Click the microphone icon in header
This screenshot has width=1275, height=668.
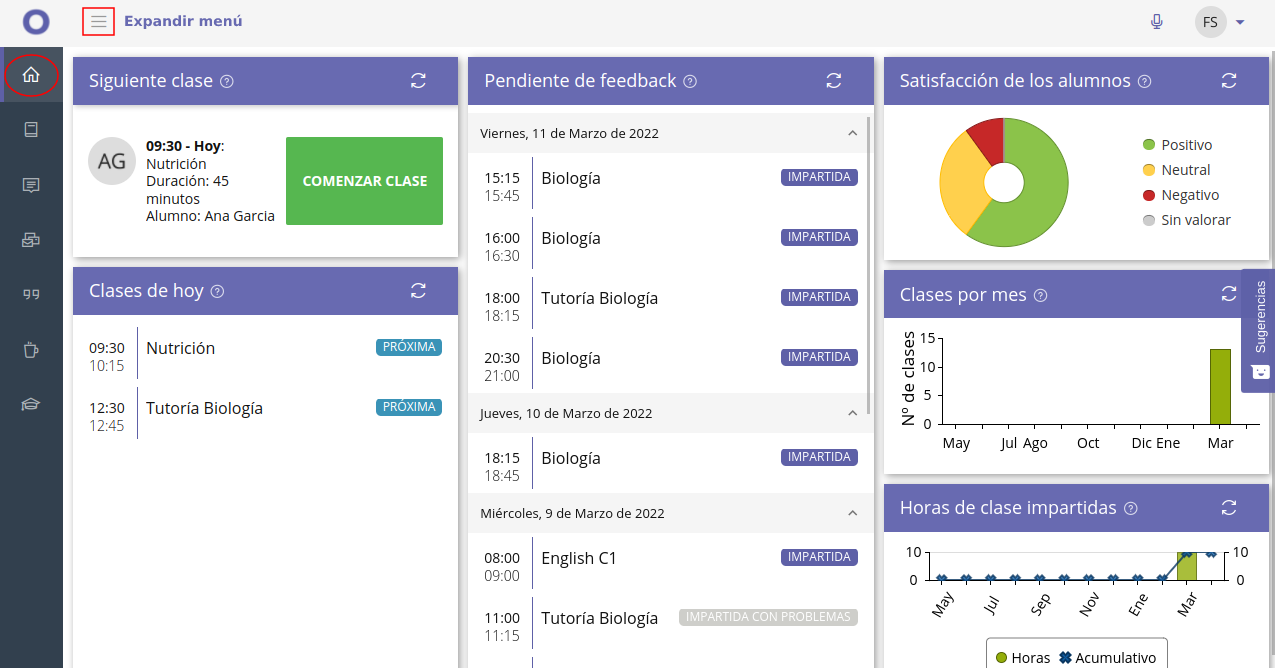pos(1157,22)
